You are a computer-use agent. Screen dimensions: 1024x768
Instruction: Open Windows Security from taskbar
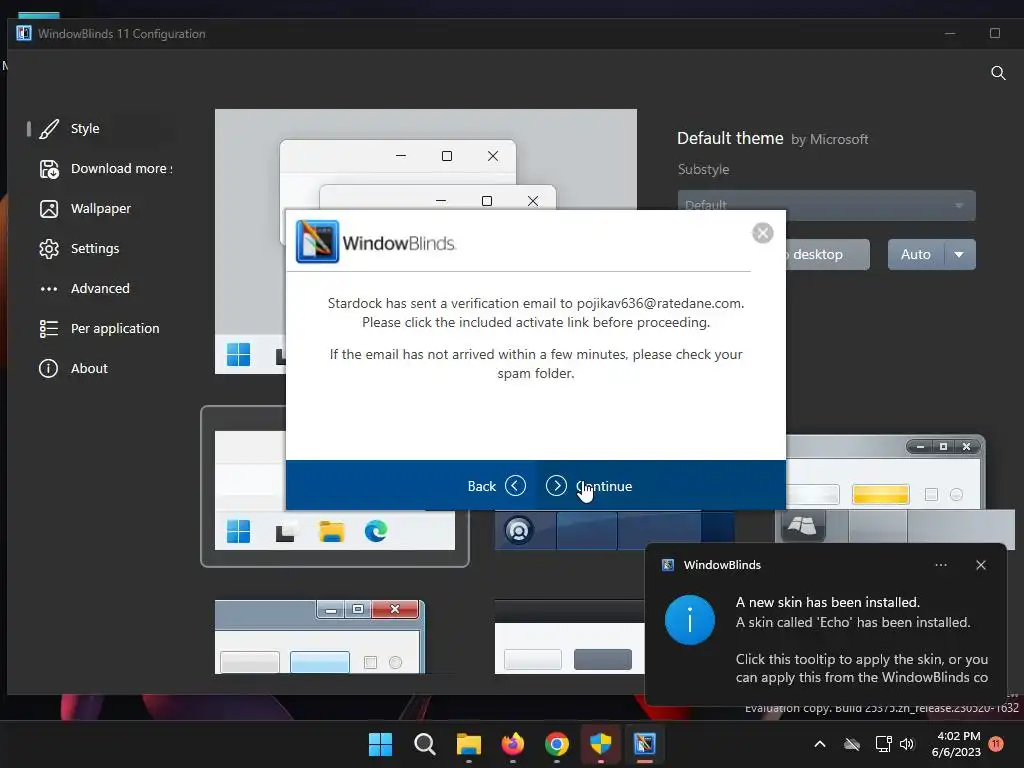tap(600, 744)
